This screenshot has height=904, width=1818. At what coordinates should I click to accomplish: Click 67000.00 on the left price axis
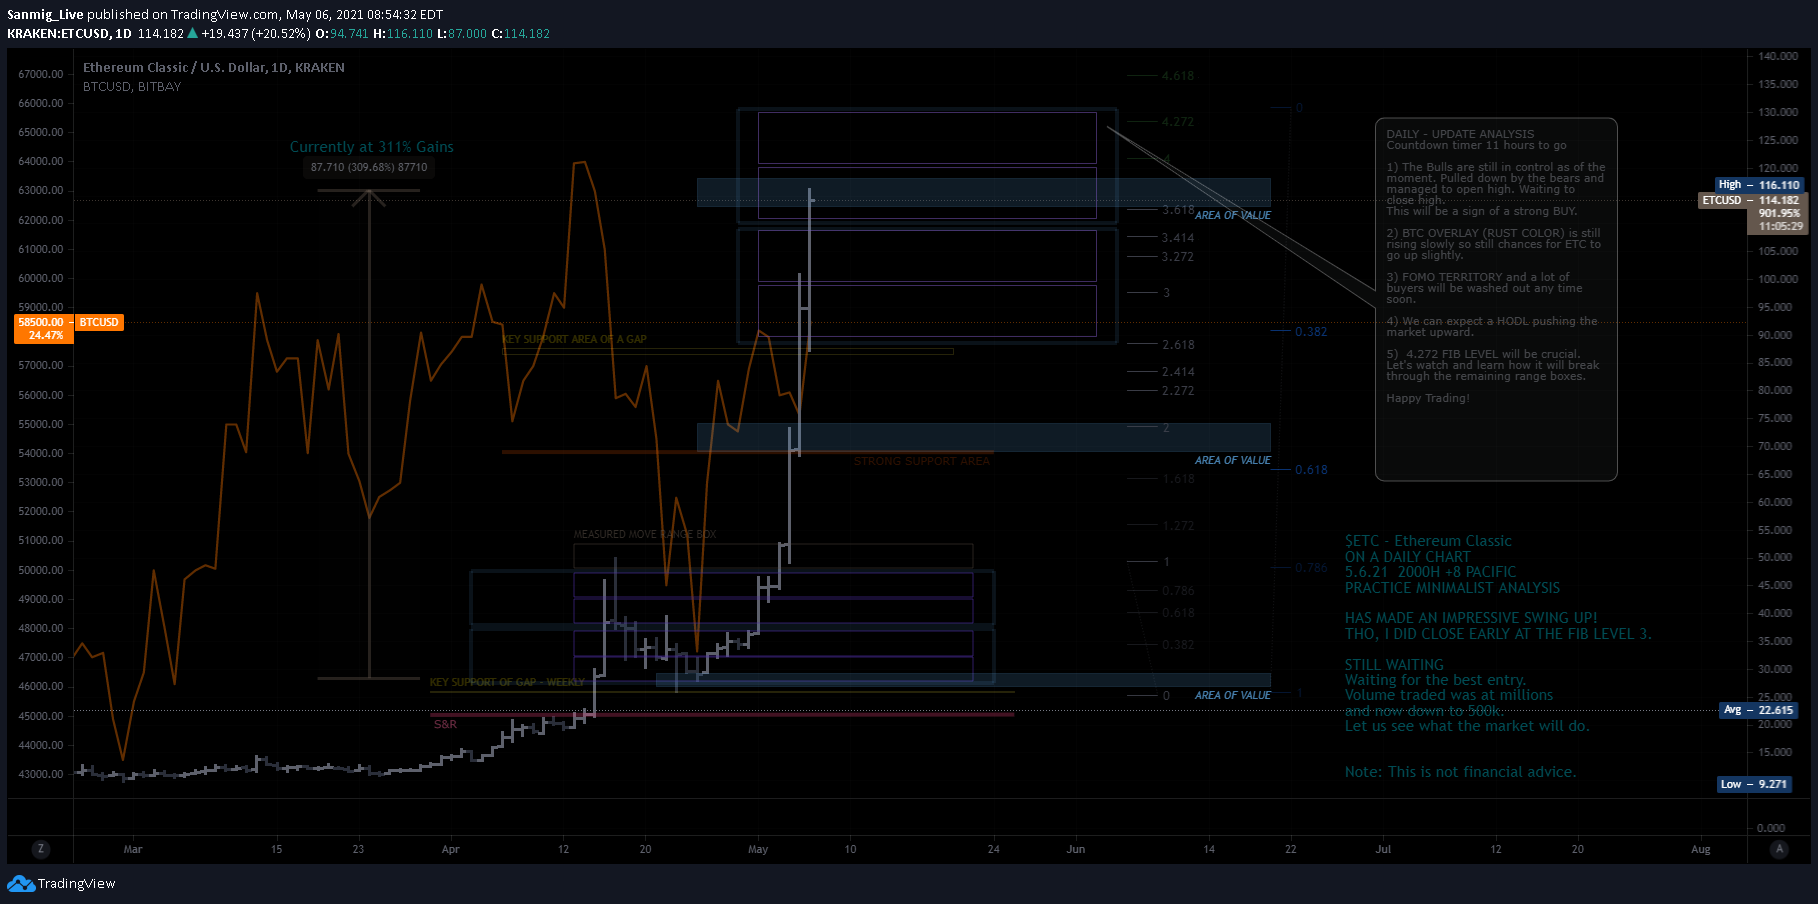coord(41,74)
